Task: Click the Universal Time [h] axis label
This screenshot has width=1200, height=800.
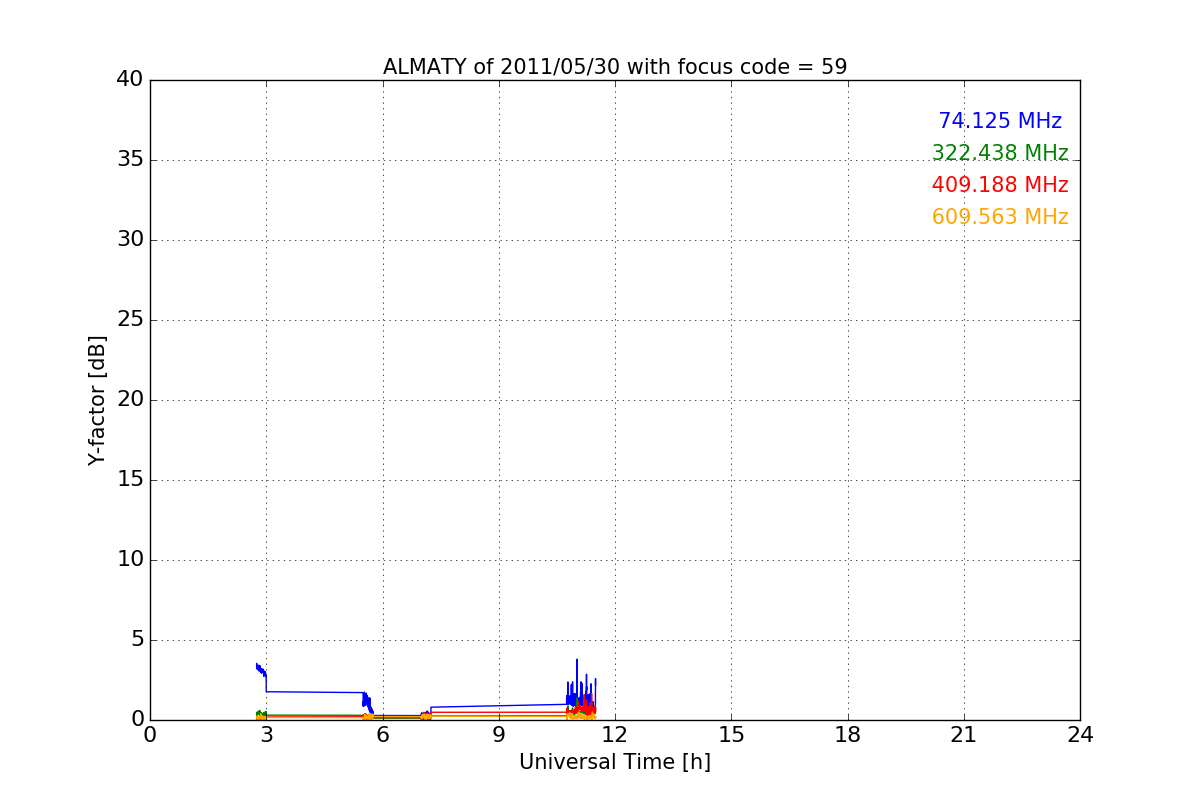Action: pos(615,762)
